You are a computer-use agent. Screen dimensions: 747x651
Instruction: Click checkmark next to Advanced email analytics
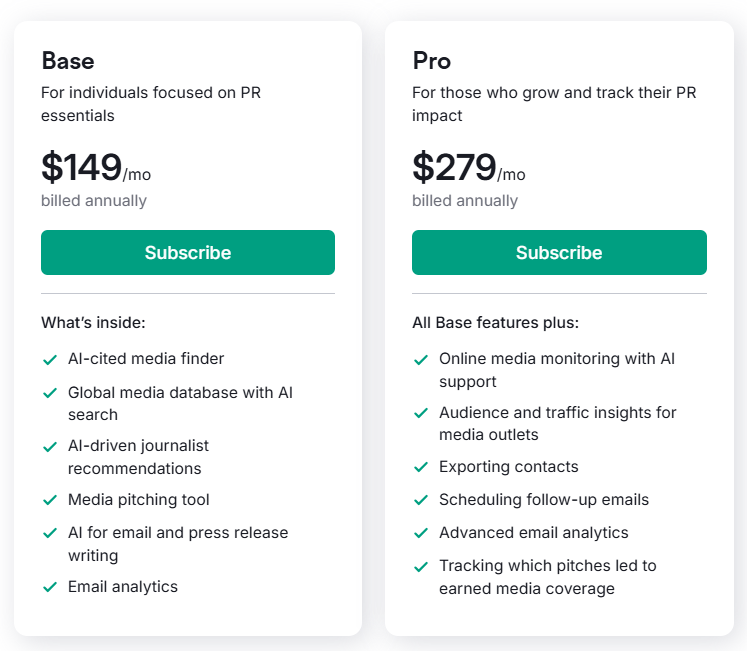coord(421,533)
